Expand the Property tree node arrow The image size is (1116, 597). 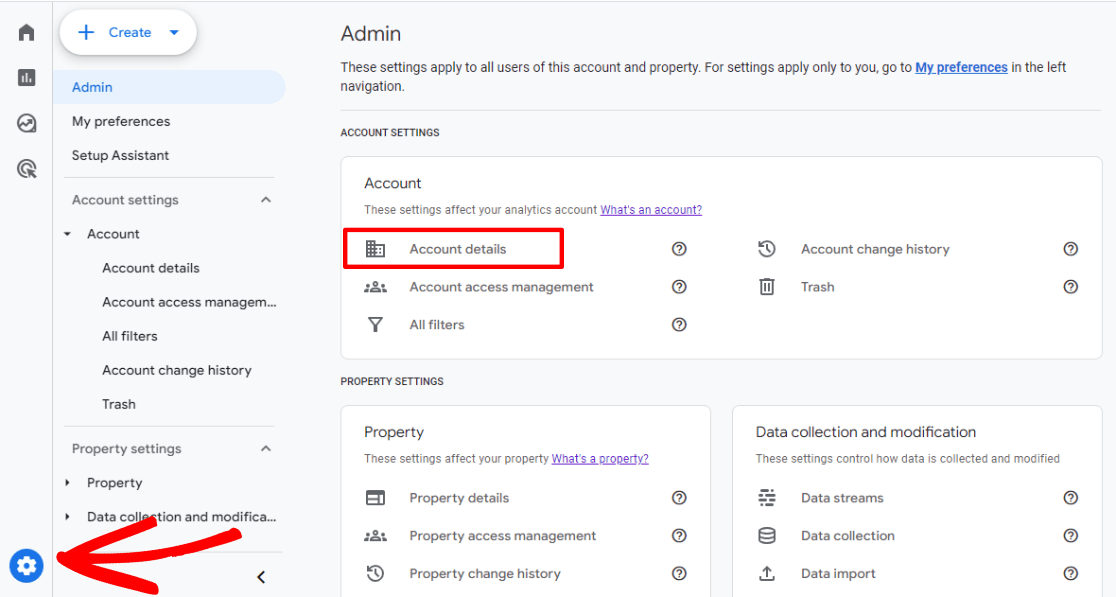(68, 483)
